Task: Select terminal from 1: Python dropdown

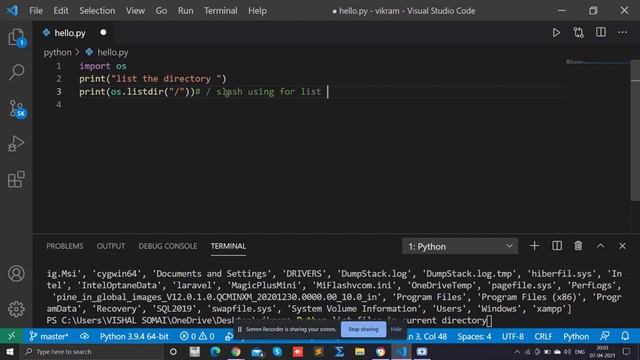Action: 460,246
